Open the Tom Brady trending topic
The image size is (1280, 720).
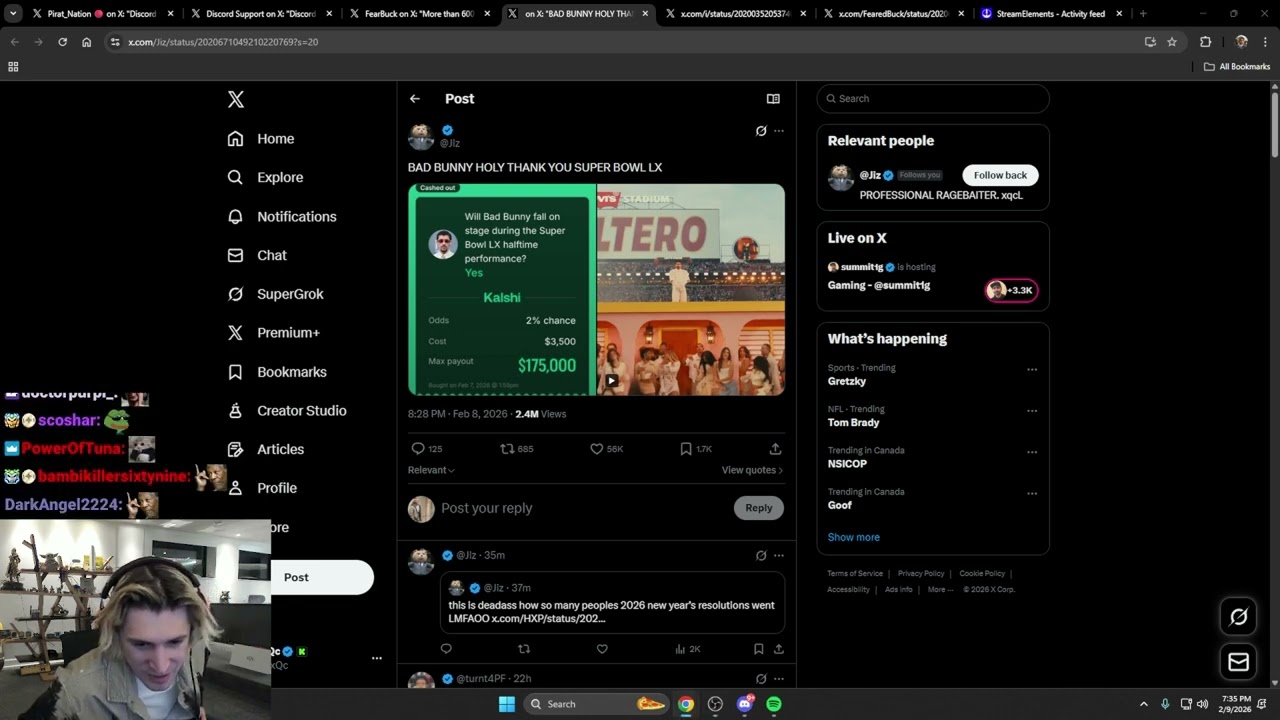tap(853, 423)
